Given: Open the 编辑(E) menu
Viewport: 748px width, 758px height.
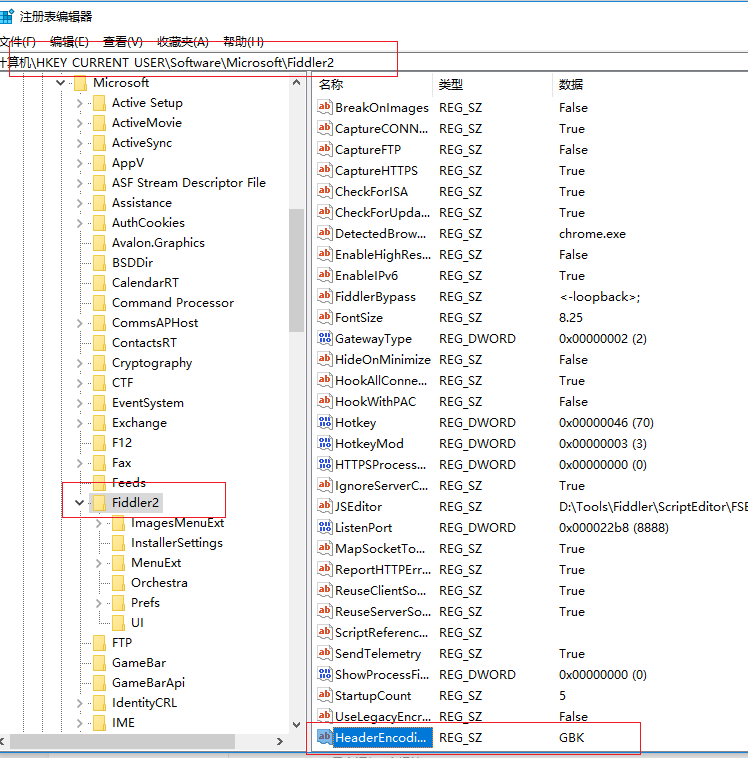Looking at the screenshot, I should pyautogui.click(x=69, y=42).
